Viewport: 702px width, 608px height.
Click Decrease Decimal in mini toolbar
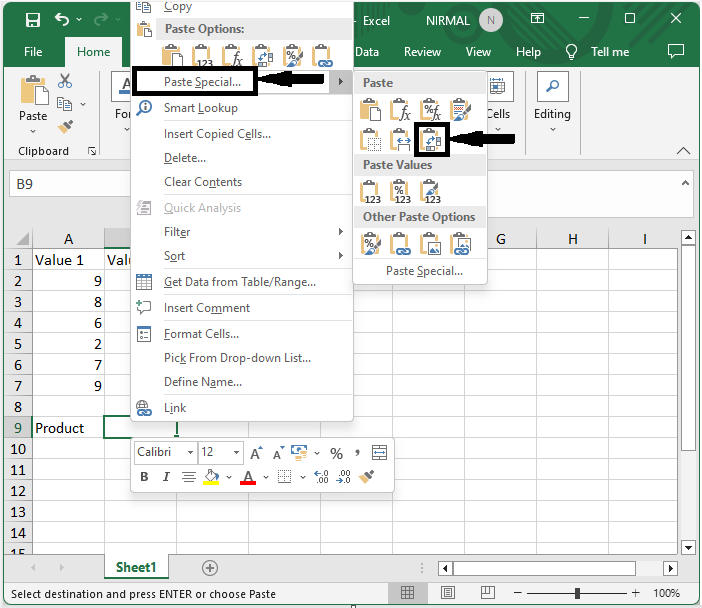343,477
